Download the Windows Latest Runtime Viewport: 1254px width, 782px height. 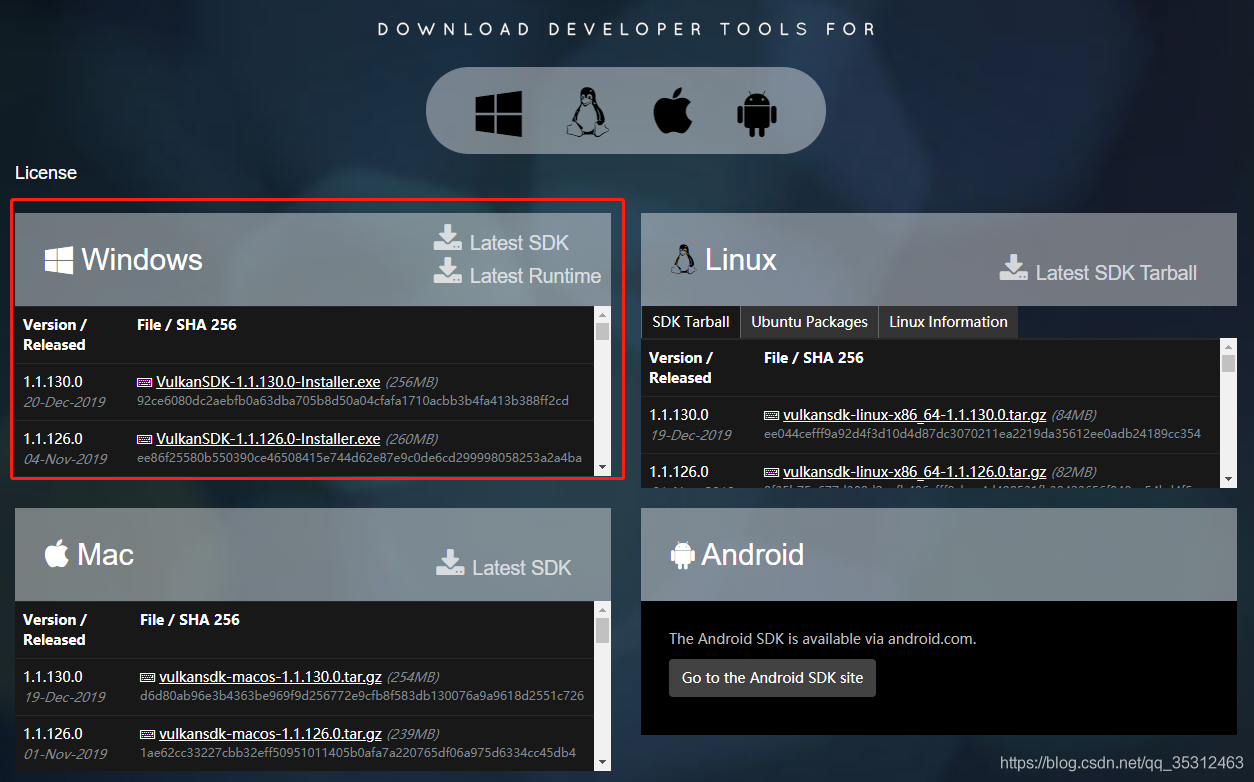[518, 274]
